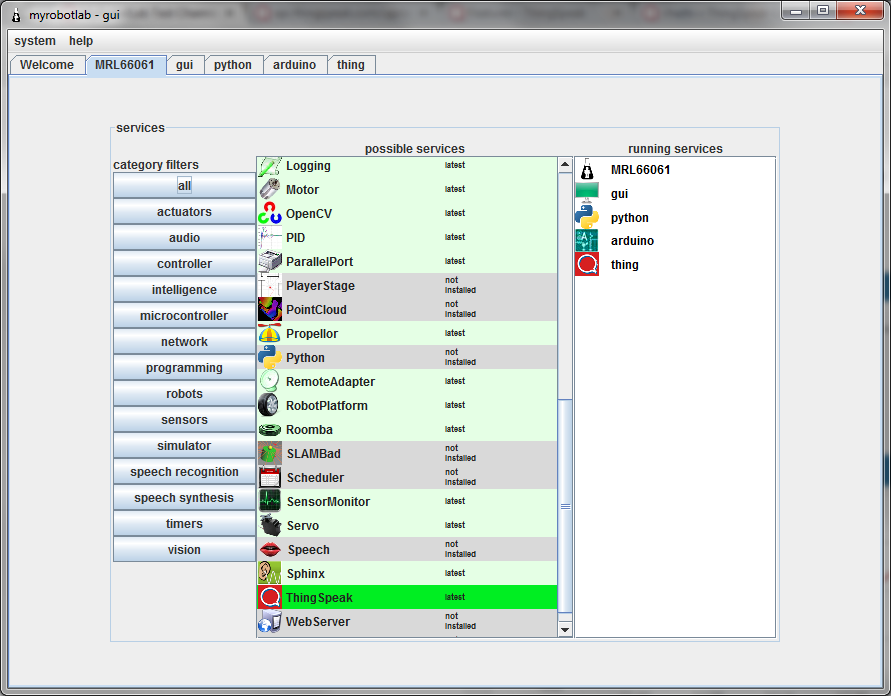Image resolution: width=891 pixels, height=696 pixels.
Task: Click the Logging service icon
Action: [x=269, y=166]
